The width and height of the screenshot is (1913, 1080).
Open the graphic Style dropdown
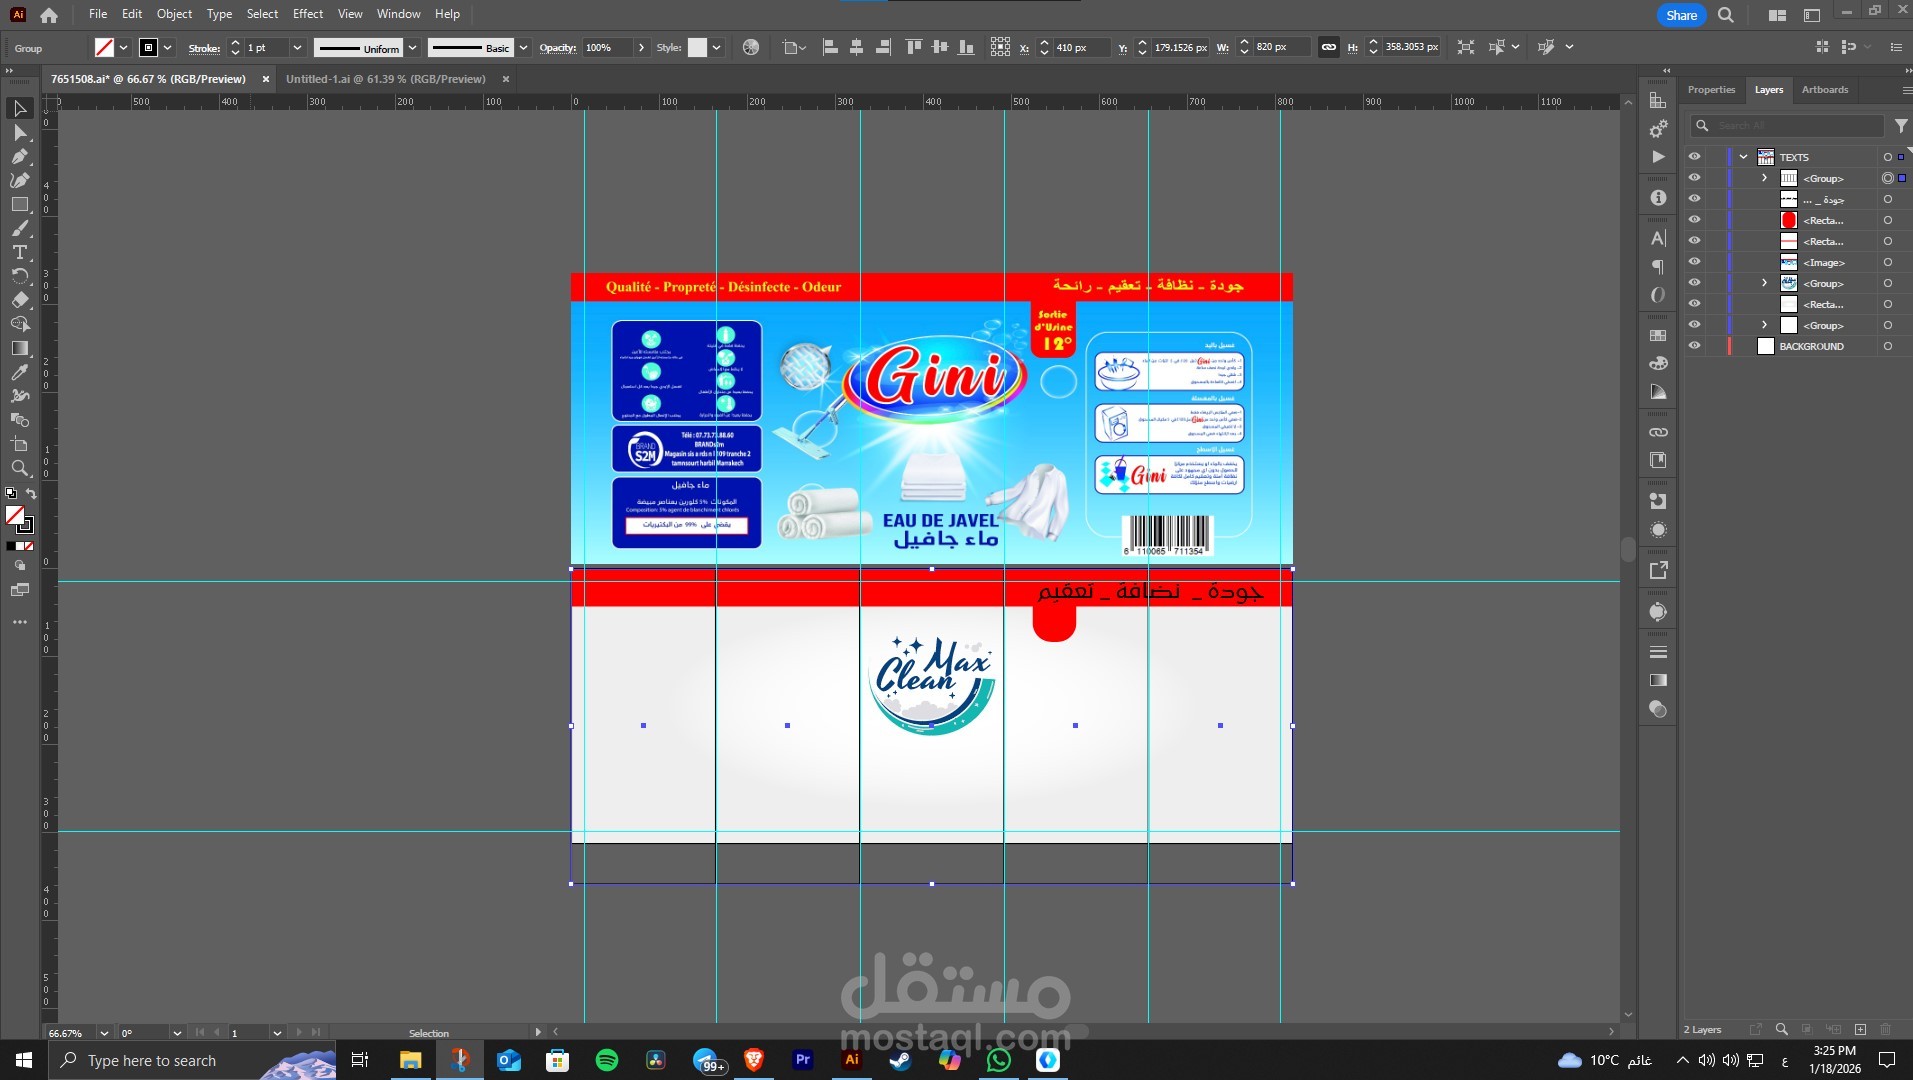[717, 47]
